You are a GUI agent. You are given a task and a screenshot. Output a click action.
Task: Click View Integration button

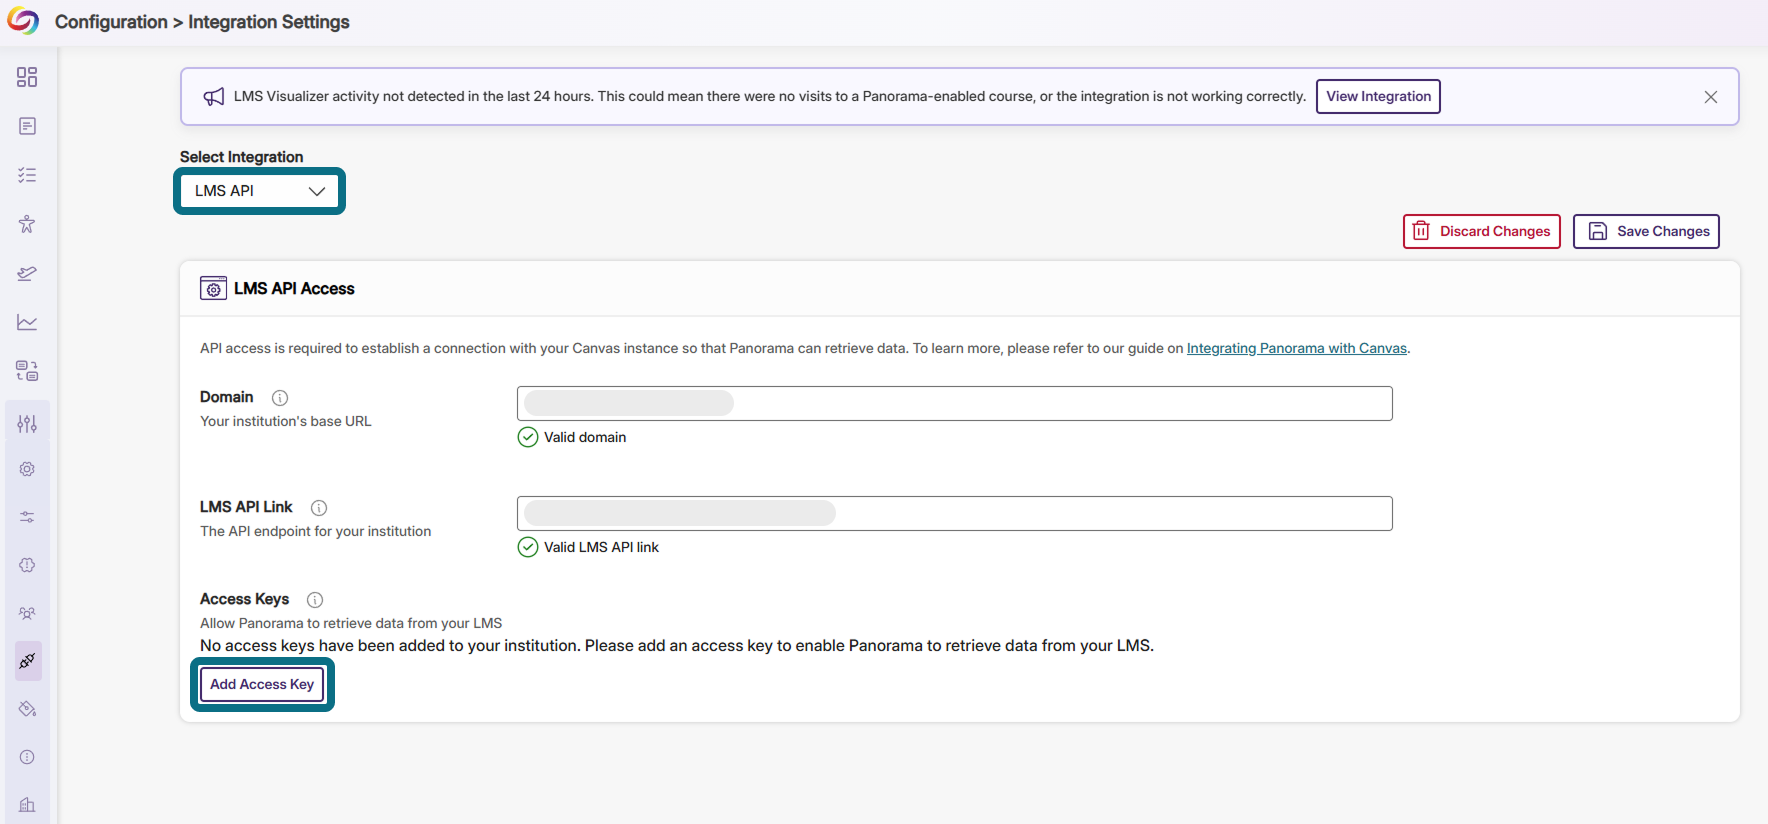click(x=1378, y=96)
